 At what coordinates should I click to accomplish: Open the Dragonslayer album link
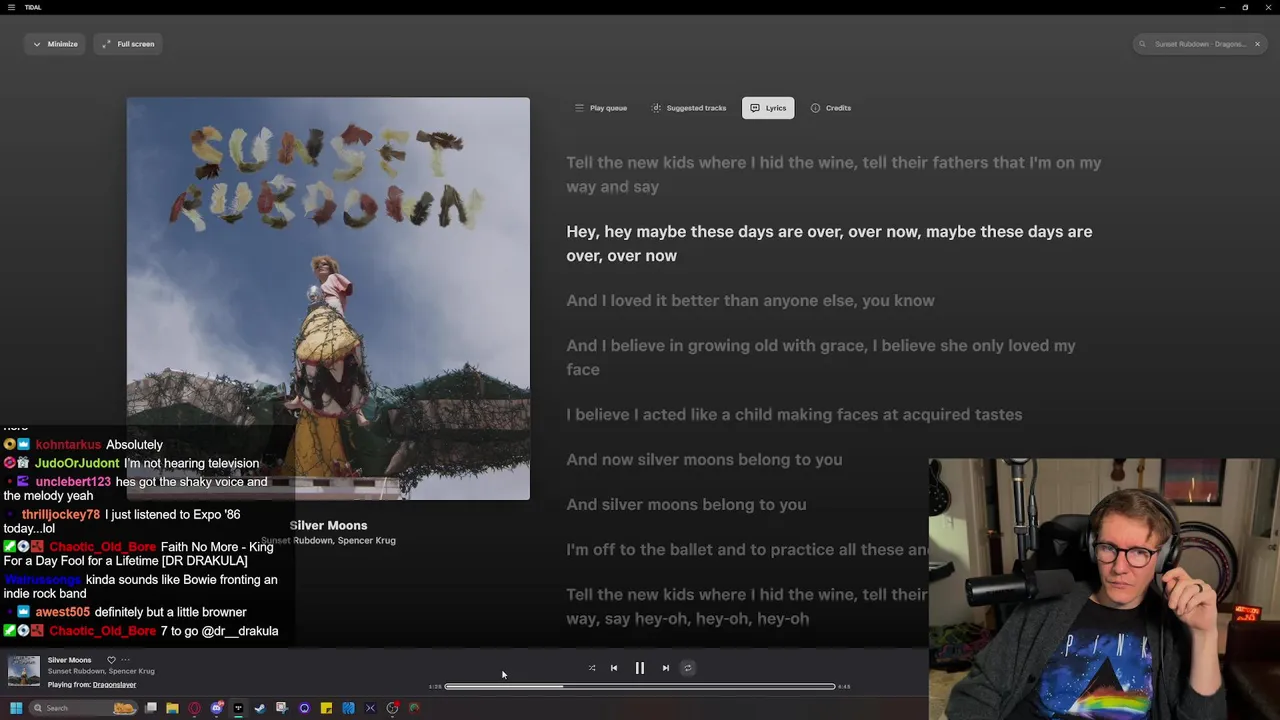tap(114, 685)
